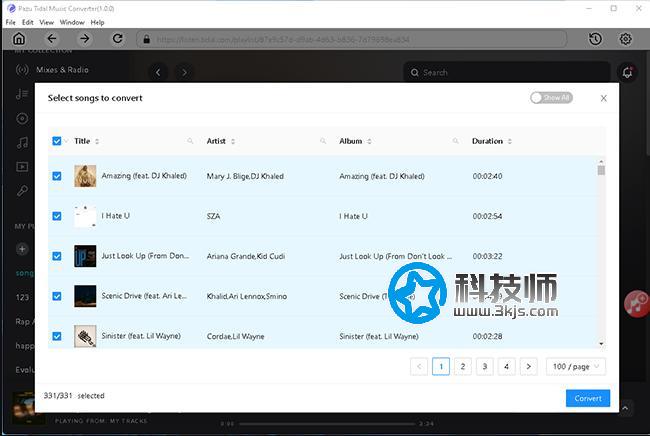Go to page 3
Screen dimensions: 650x436
click(x=485, y=366)
